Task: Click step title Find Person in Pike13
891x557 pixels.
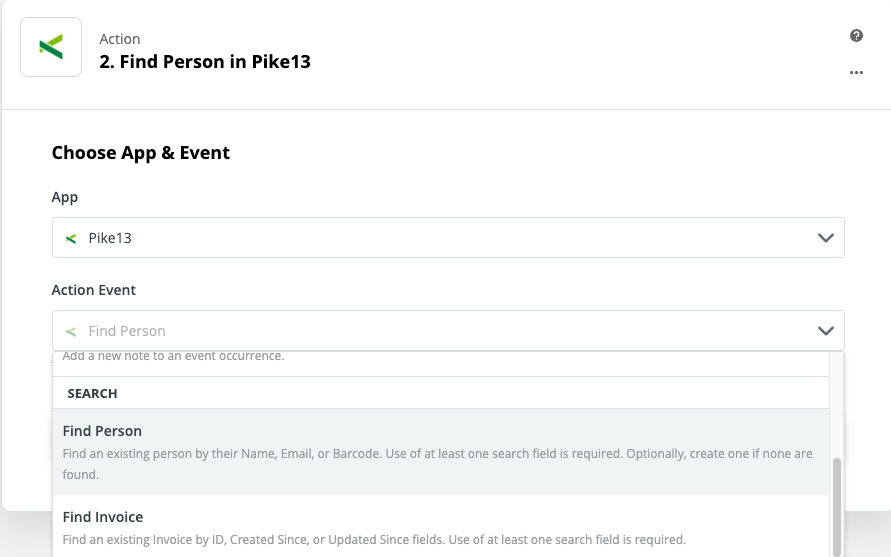Action: point(205,62)
